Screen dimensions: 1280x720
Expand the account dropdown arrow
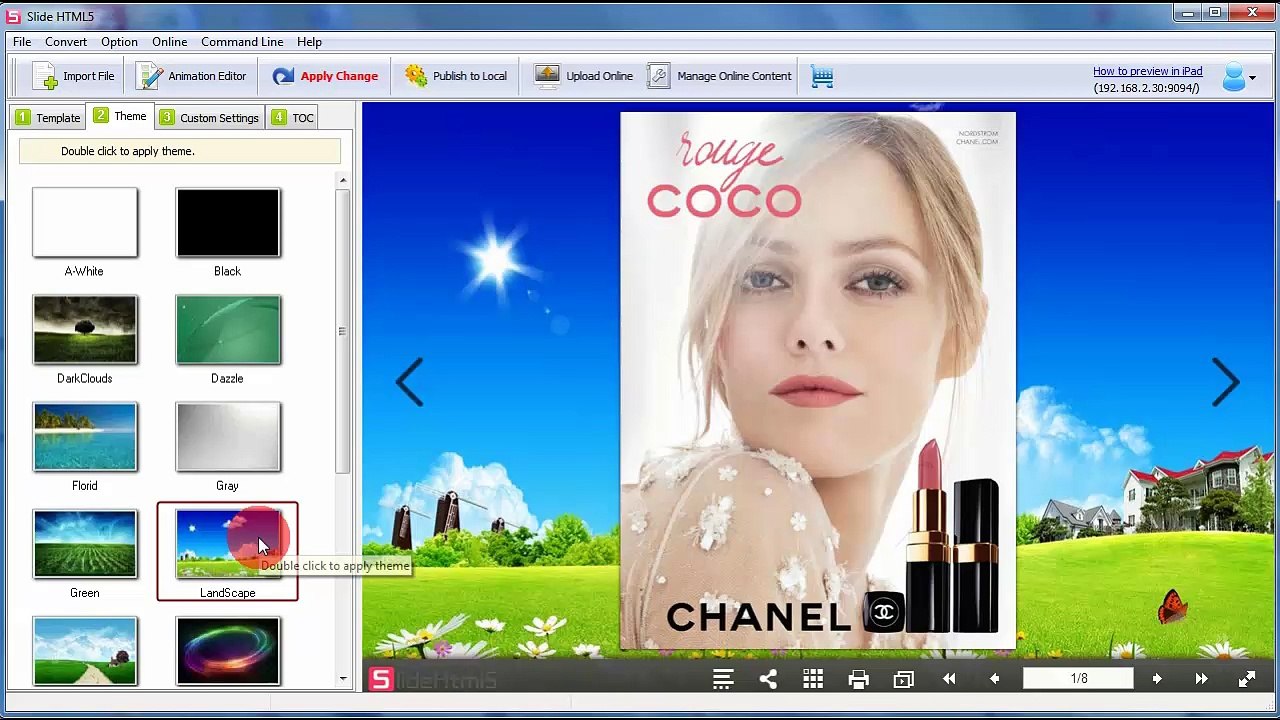pyautogui.click(x=1252, y=78)
